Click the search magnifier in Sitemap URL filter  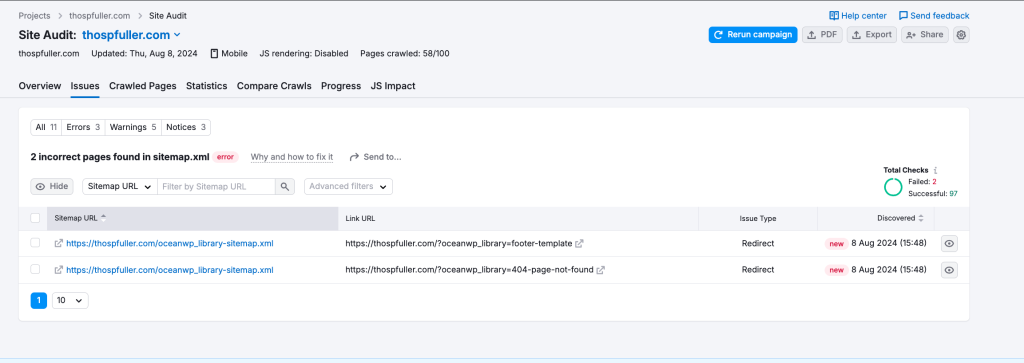[x=285, y=186]
